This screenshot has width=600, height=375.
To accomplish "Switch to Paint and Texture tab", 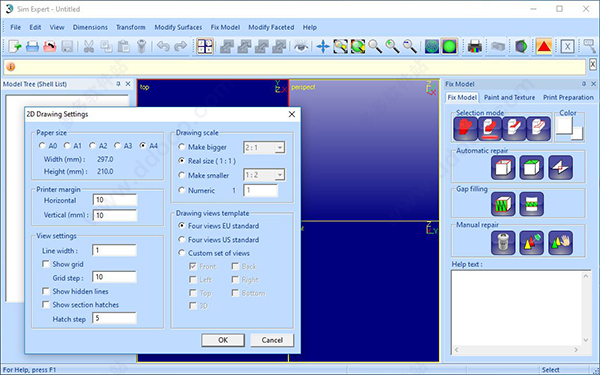I will click(x=509, y=97).
